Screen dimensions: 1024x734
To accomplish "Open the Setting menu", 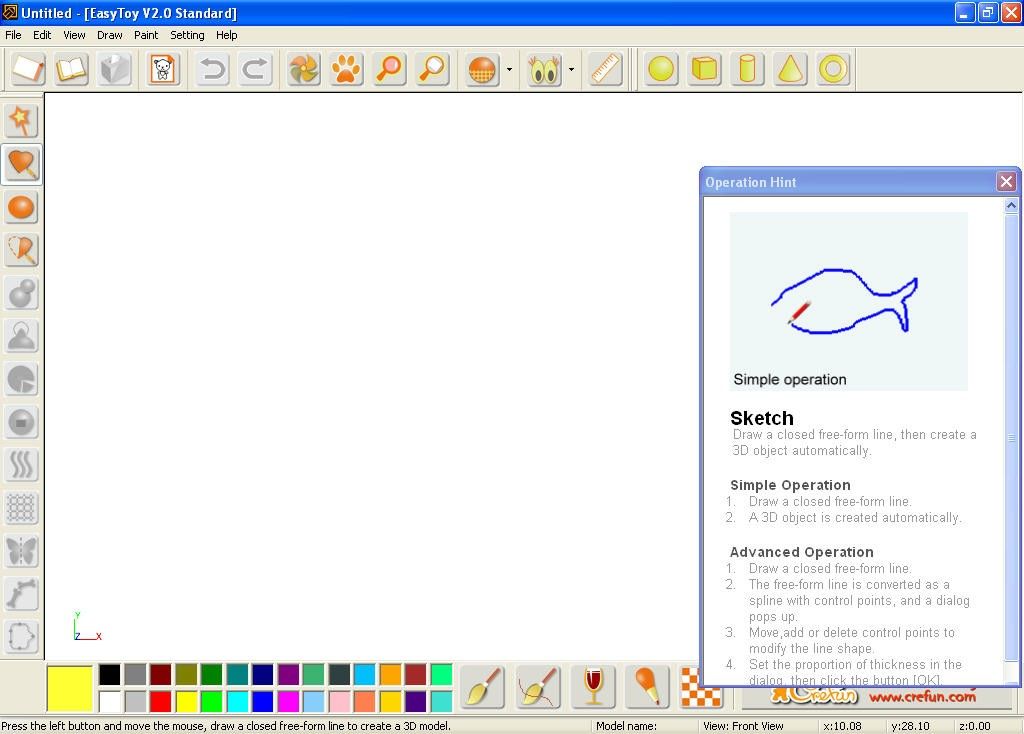I will [x=187, y=35].
